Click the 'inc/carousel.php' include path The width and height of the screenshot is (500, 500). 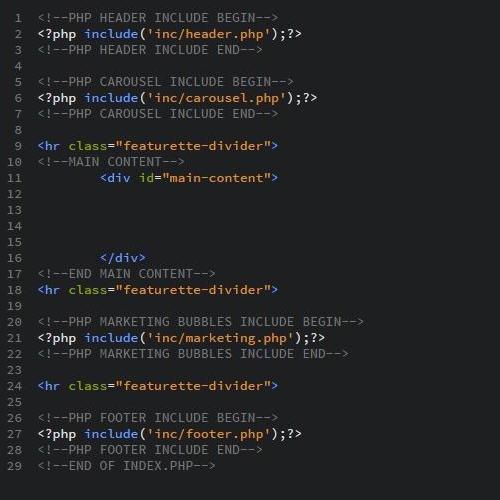pos(217,98)
